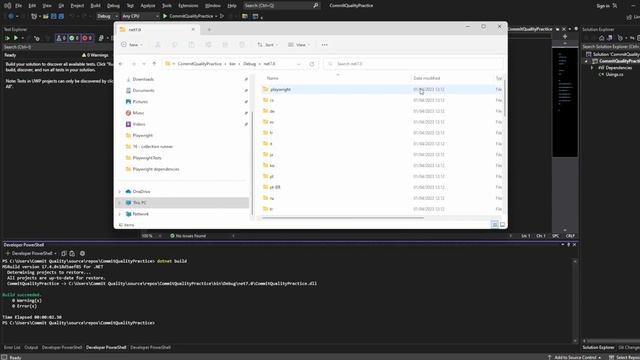Click the Rename icon in File Explorer toolbar
Screen dimensions: 640x360
point(208,45)
